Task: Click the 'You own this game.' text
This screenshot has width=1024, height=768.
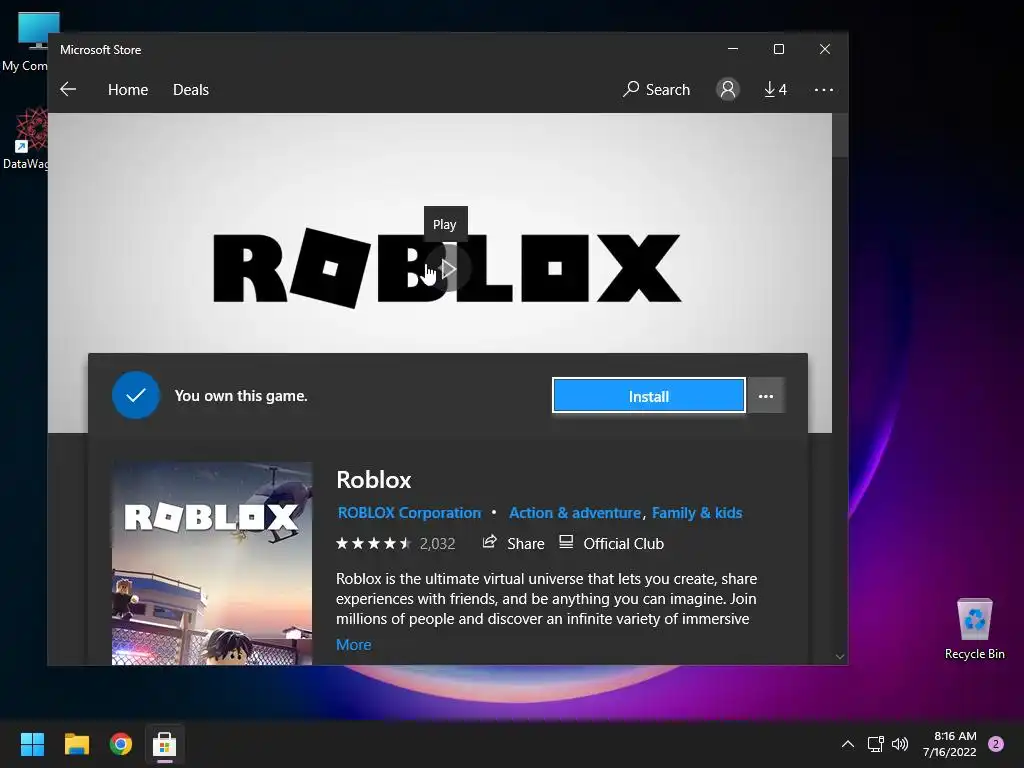Action: (x=241, y=396)
